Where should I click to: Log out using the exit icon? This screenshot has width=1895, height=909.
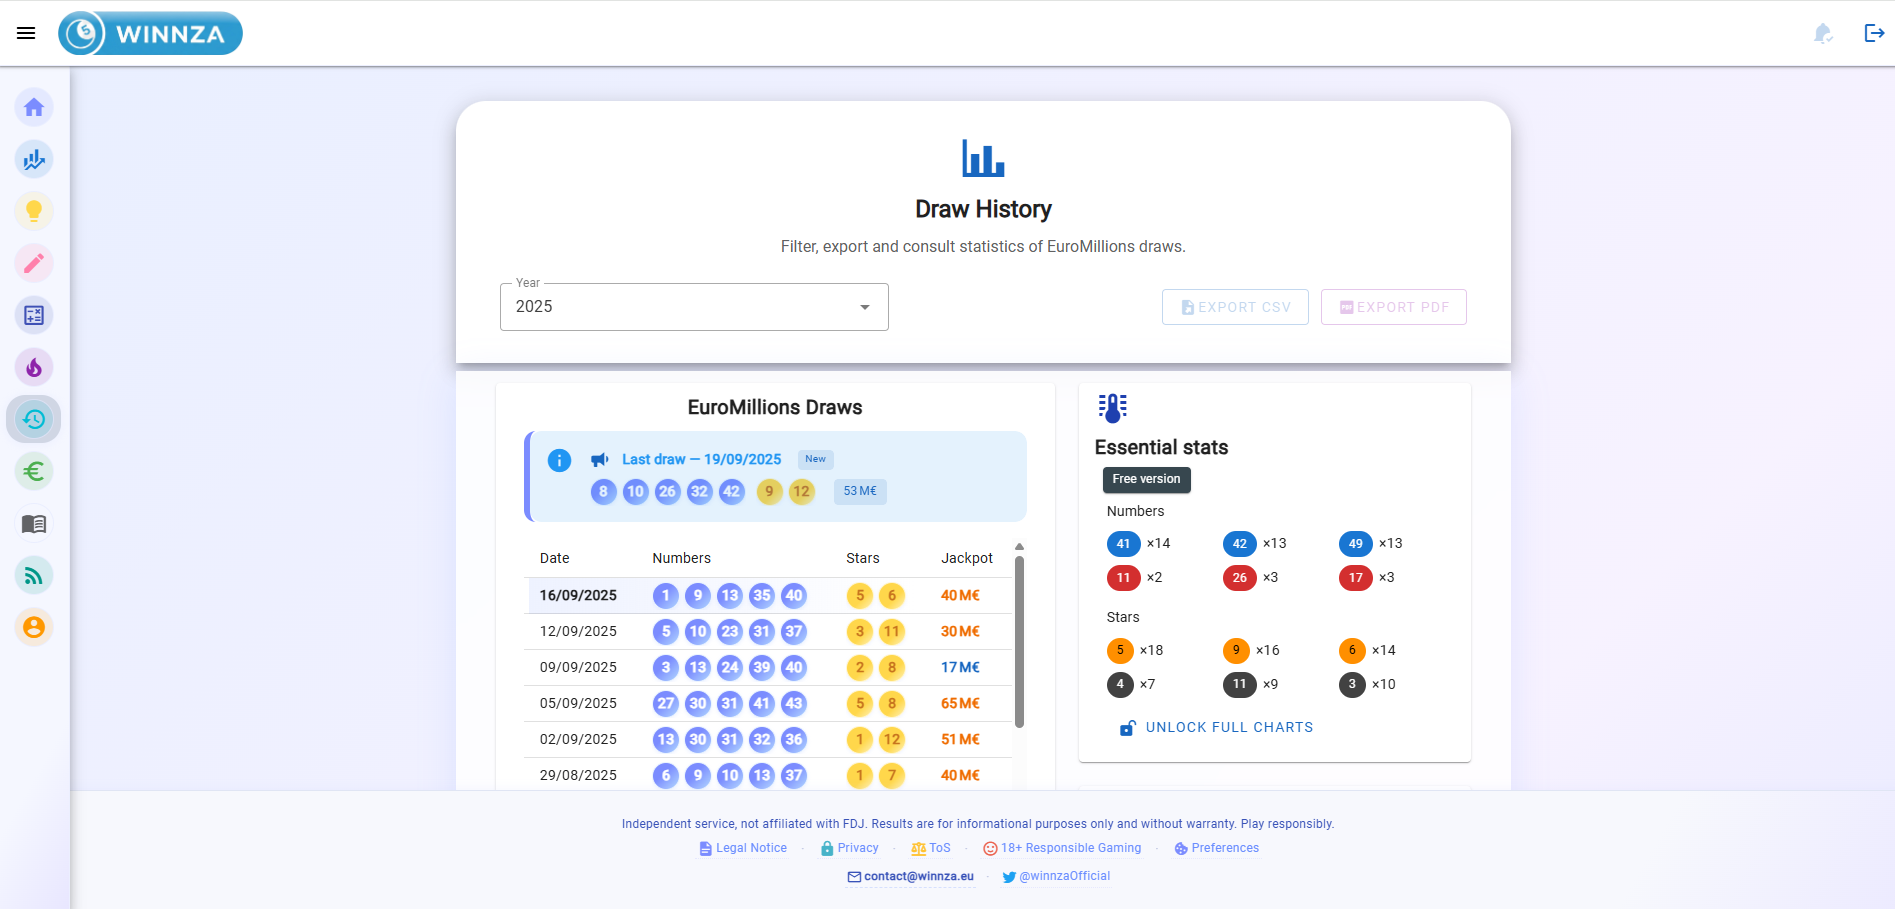pyautogui.click(x=1873, y=33)
